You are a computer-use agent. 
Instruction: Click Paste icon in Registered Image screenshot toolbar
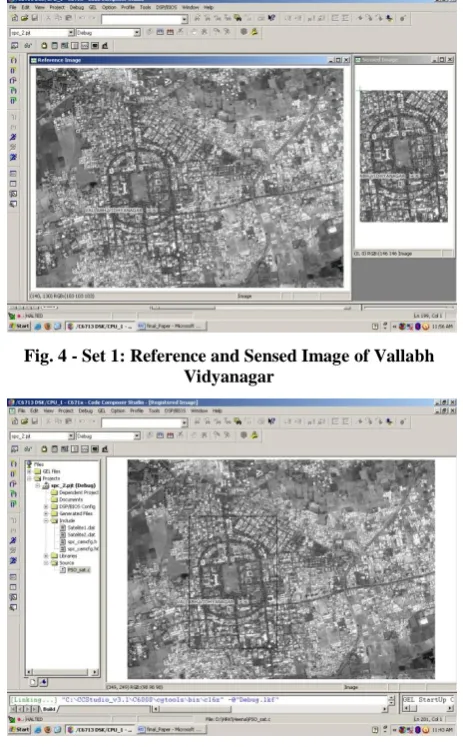(68, 421)
